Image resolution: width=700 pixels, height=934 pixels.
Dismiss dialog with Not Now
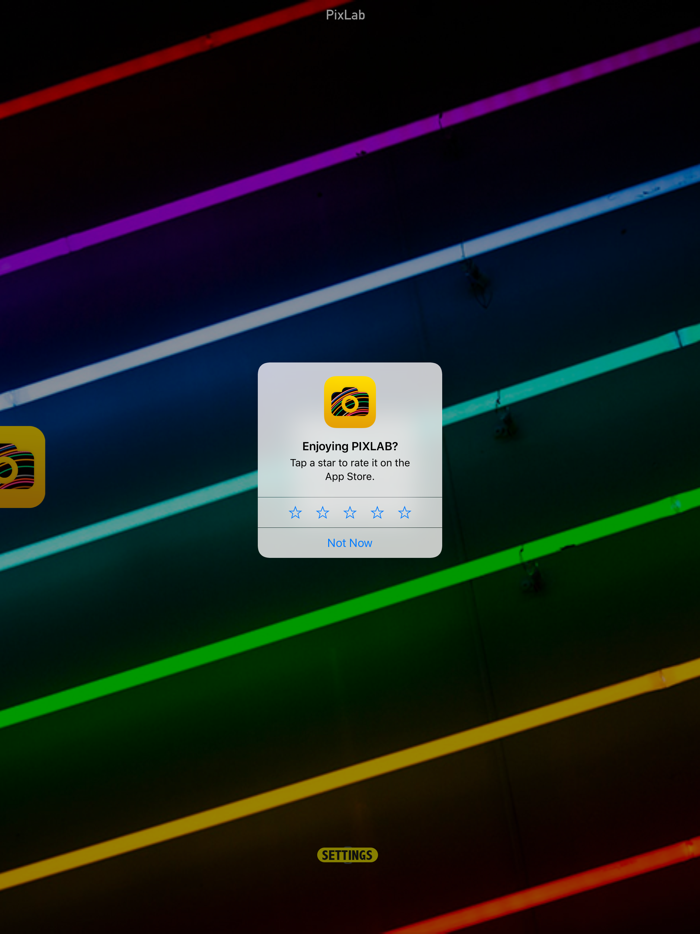(350, 543)
